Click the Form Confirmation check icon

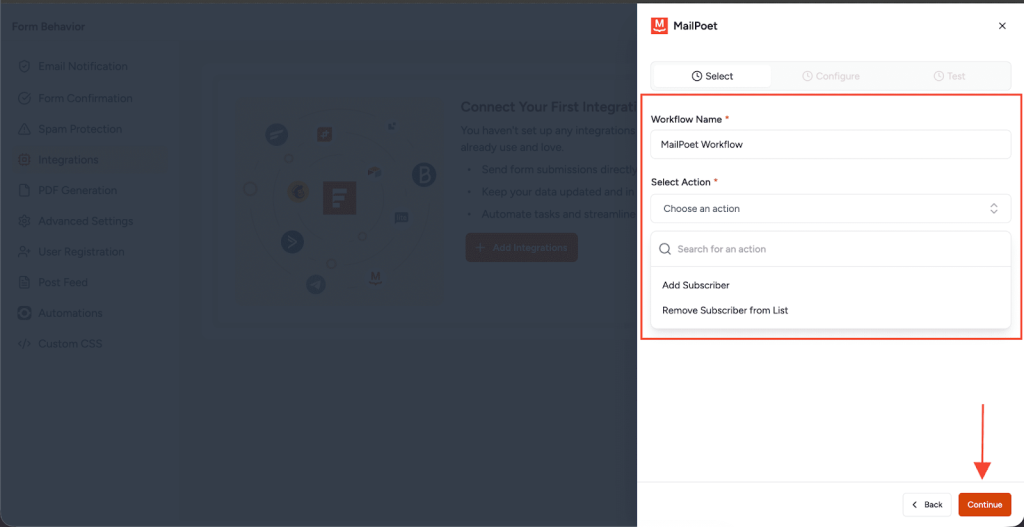[x=24, y=99]
